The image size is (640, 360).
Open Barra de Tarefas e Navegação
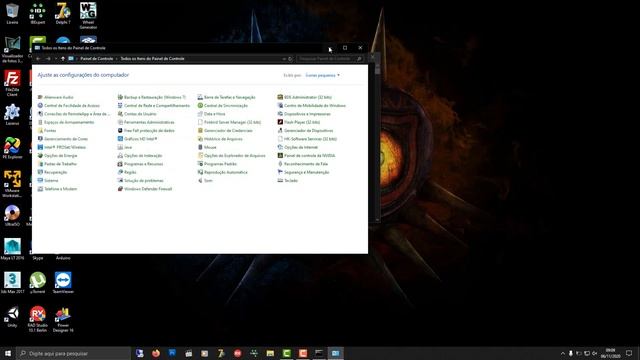pos(227,97)
